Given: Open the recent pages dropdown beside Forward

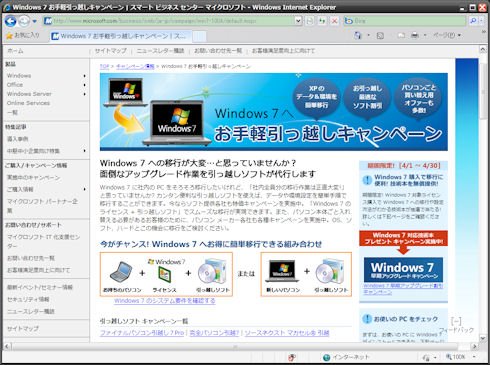Looking at the screenshot, I should tap(34, 21).
